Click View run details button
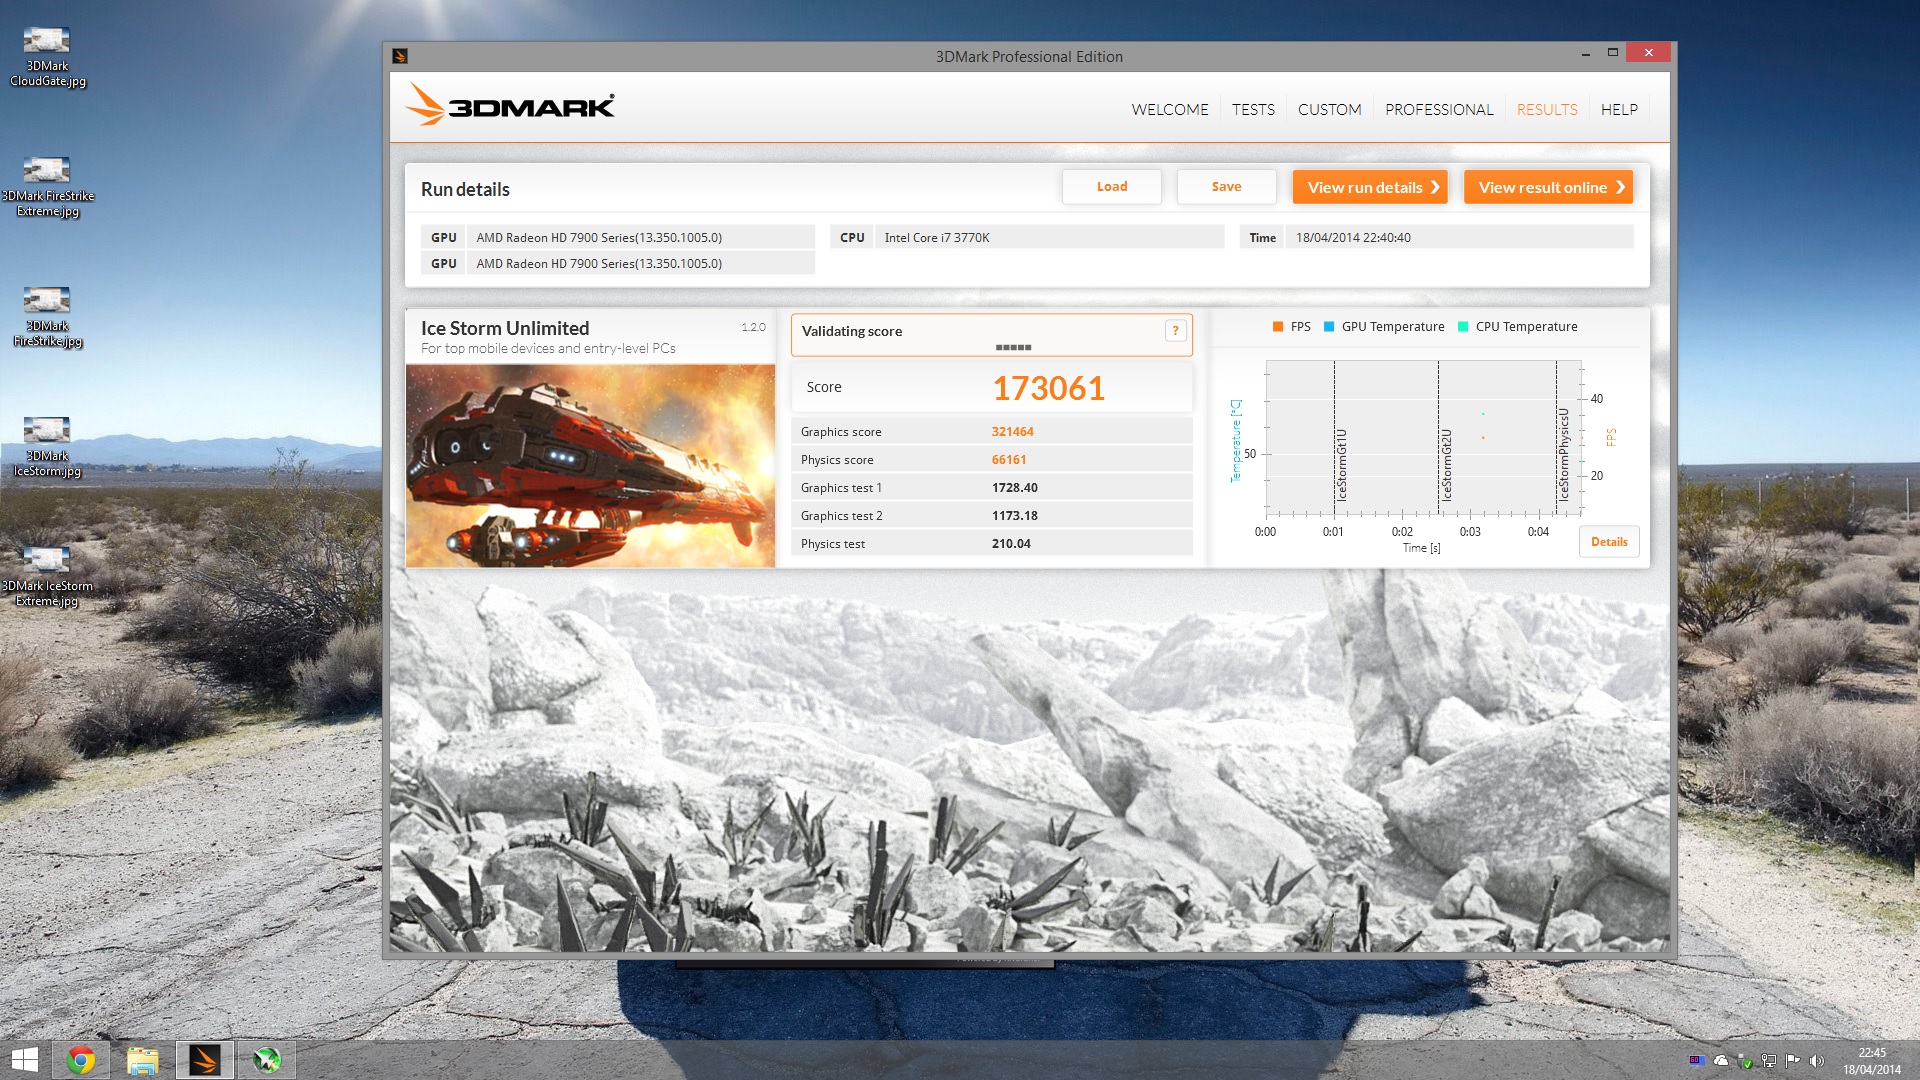This screenshot has height=1080, width=1920. click(x=1370, y=187)
